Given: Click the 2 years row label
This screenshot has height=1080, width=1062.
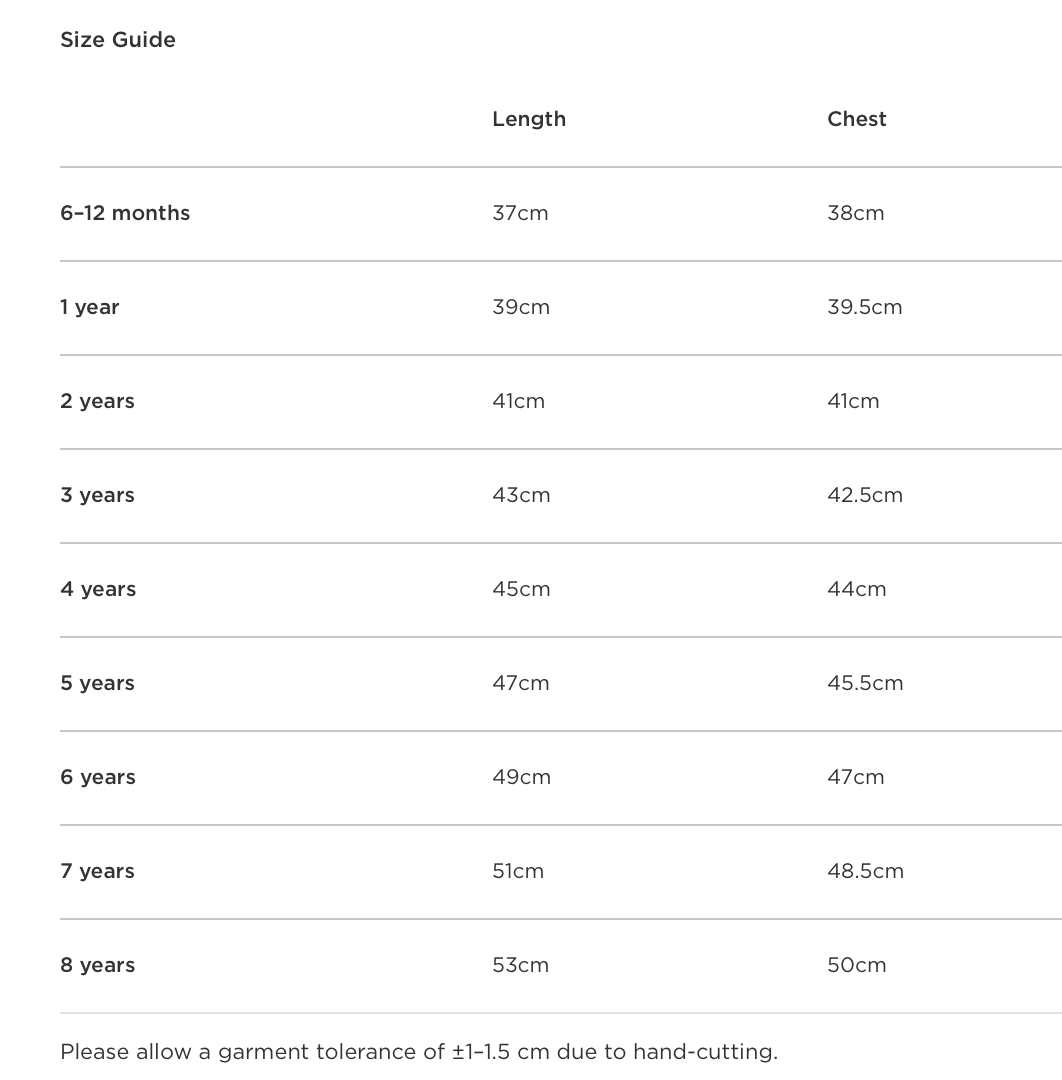Looking at the screenshot, I should pos(97,401).
